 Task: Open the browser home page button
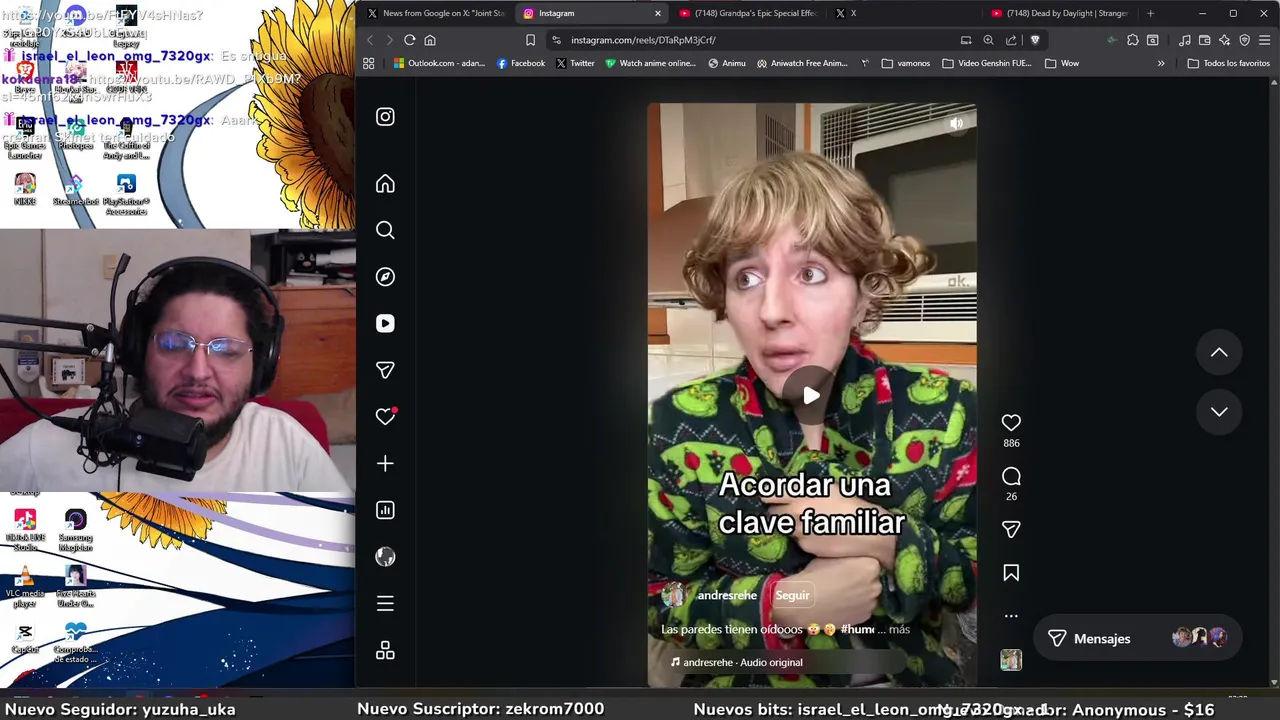[430, 40]
